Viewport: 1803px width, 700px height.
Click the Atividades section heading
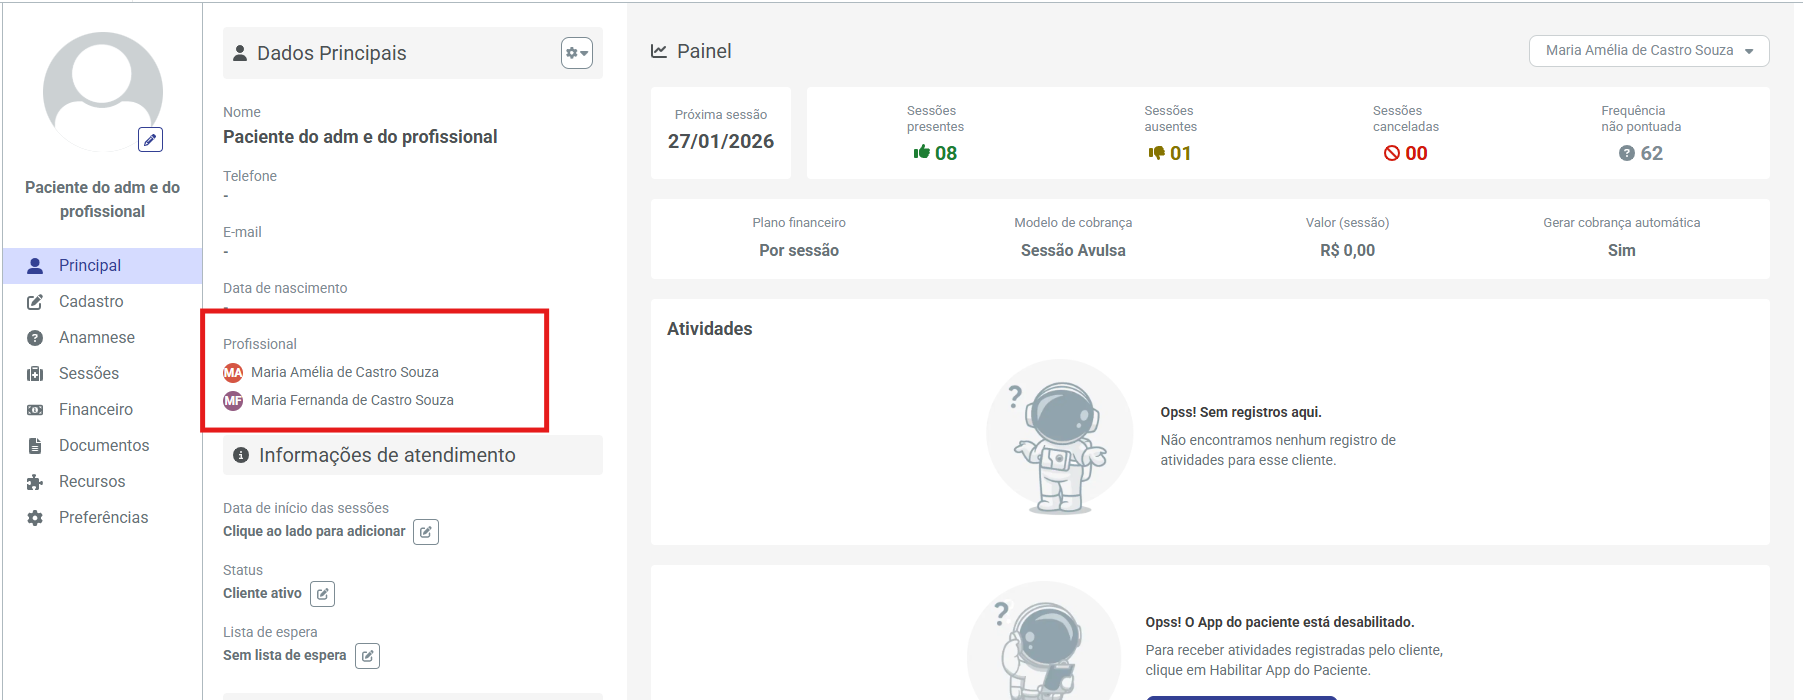(710, 329)
